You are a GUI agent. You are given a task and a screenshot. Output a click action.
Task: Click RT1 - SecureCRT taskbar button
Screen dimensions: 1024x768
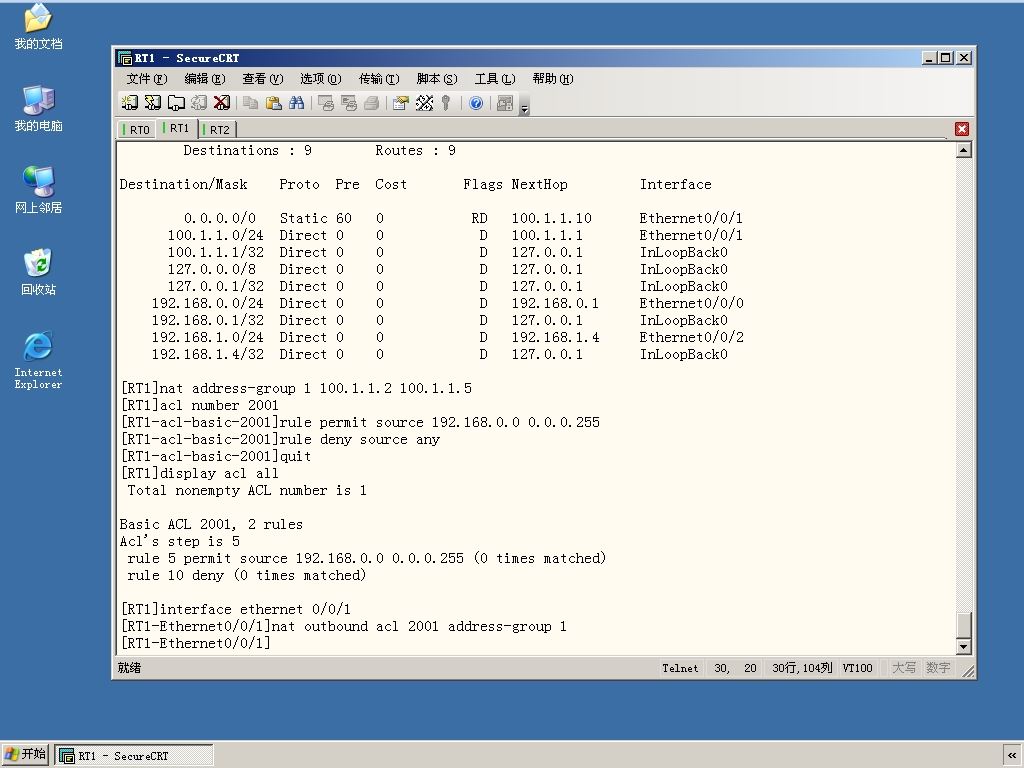(134, 756)
